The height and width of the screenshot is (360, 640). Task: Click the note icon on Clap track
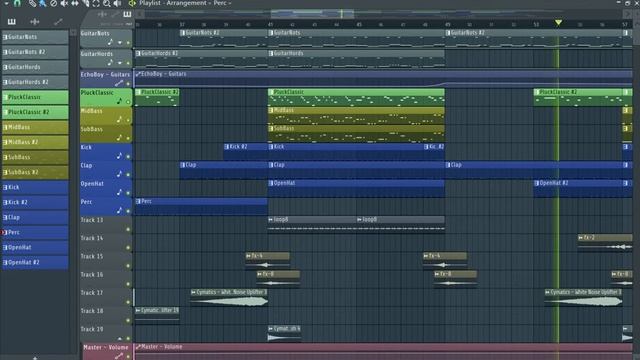[x=119, y=174]
